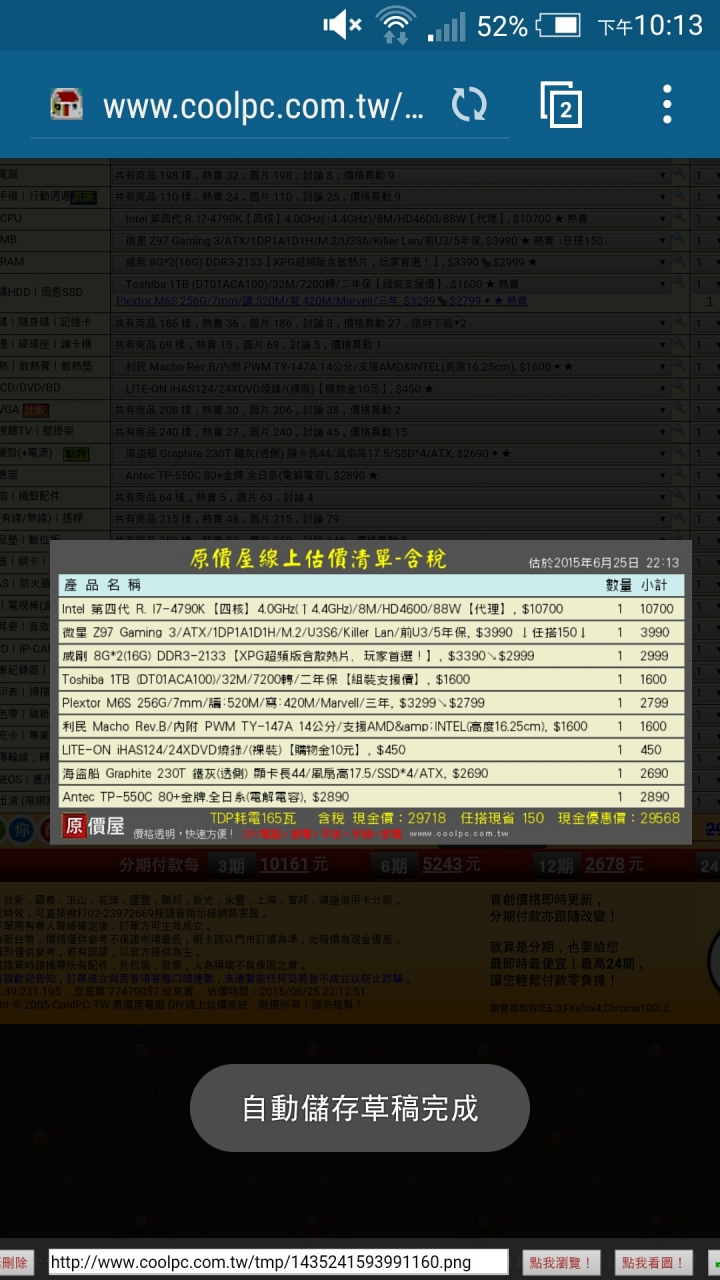Image resolution: width=720 pixels, height=1280 pixels.
Task: Tap the CoolPC house favicon
Action: (x=65, y=104)
